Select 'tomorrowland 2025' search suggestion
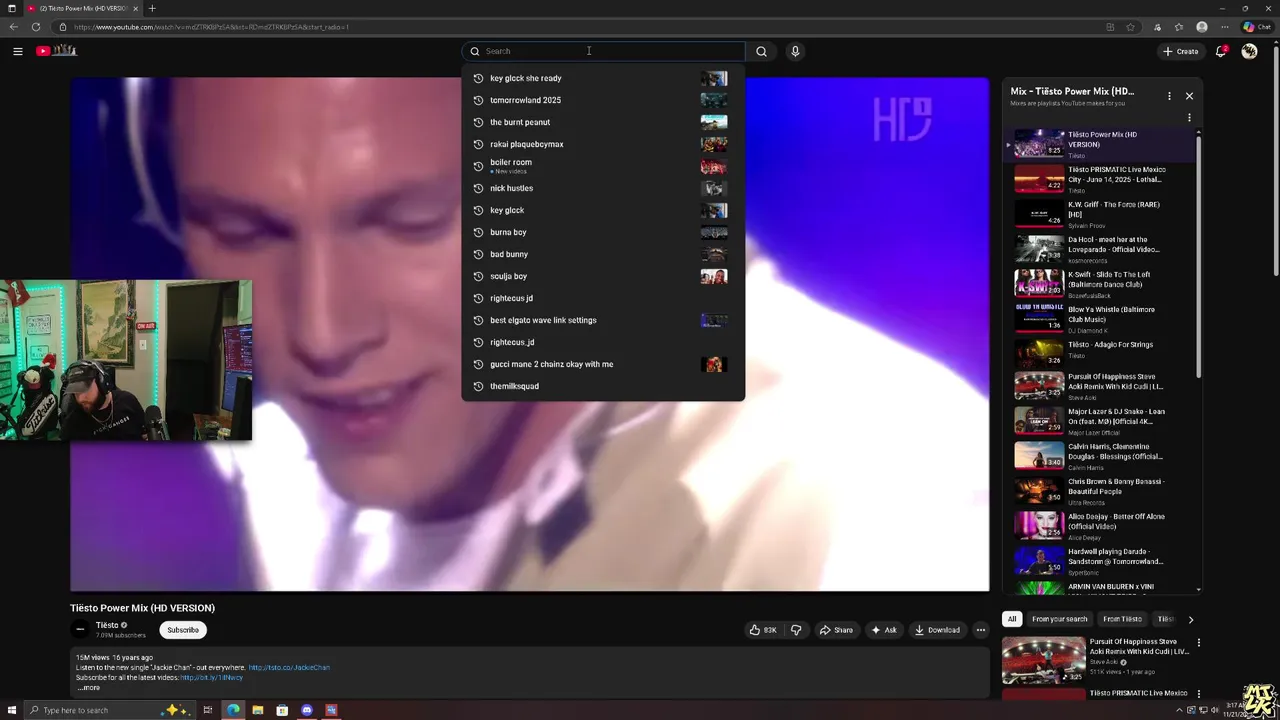Image resolution: width=1280 pixels, height=720 pixels. click(x=603, y=100)
